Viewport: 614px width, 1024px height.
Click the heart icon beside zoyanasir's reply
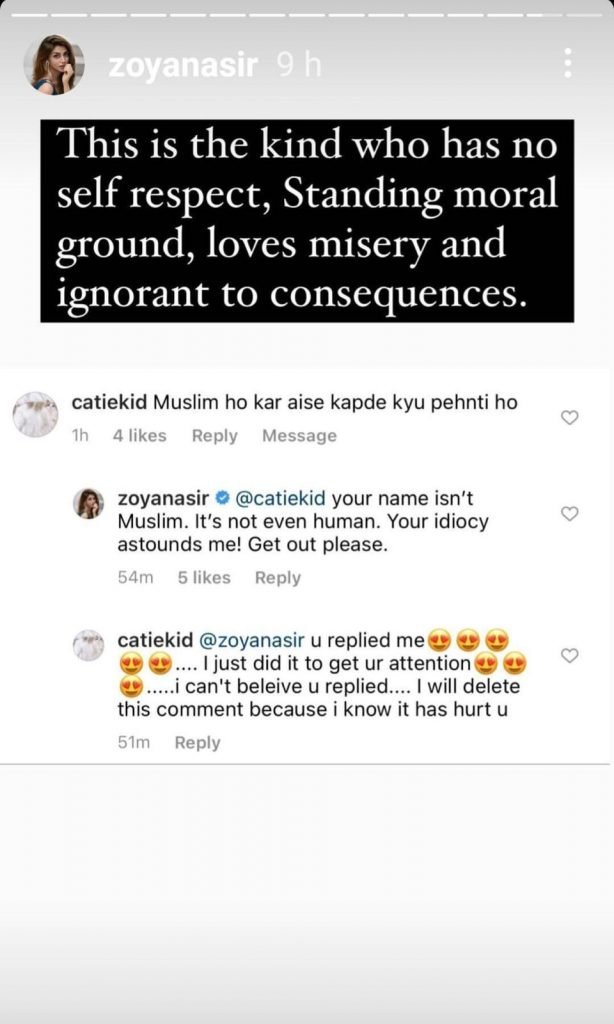tap(570, 513)
